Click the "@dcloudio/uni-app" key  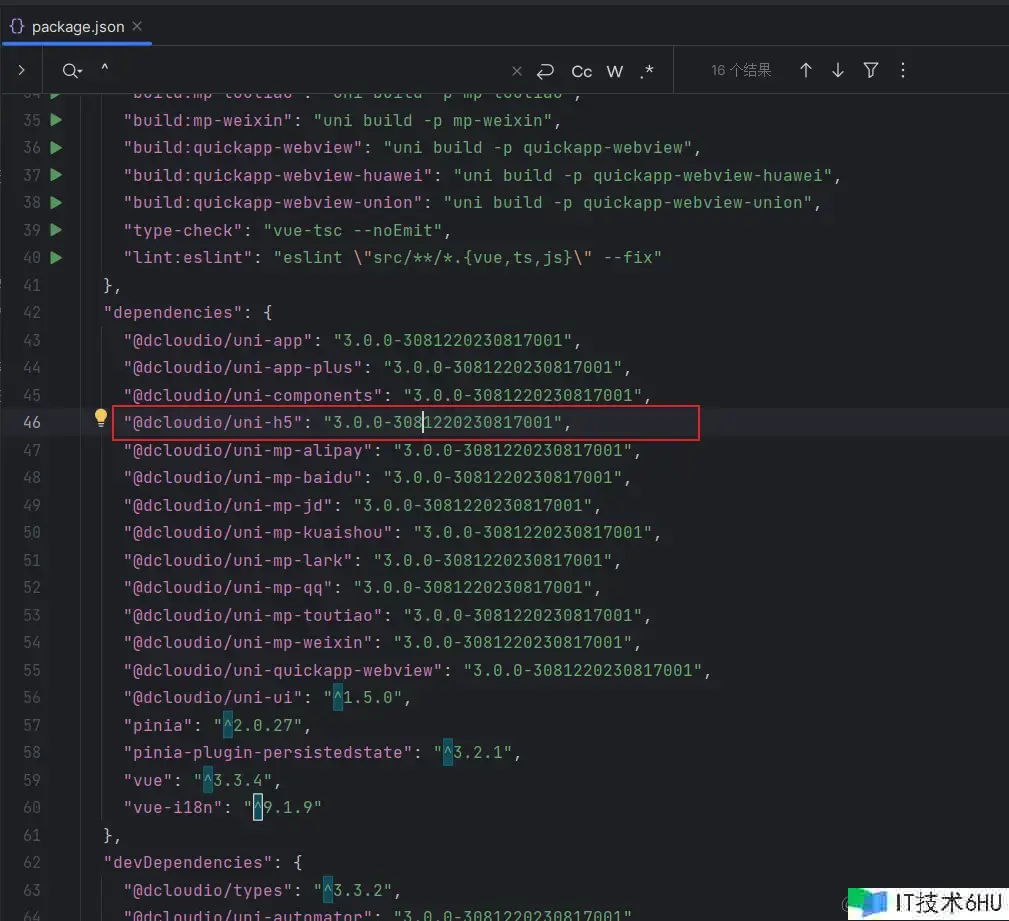tap(218, 340)
